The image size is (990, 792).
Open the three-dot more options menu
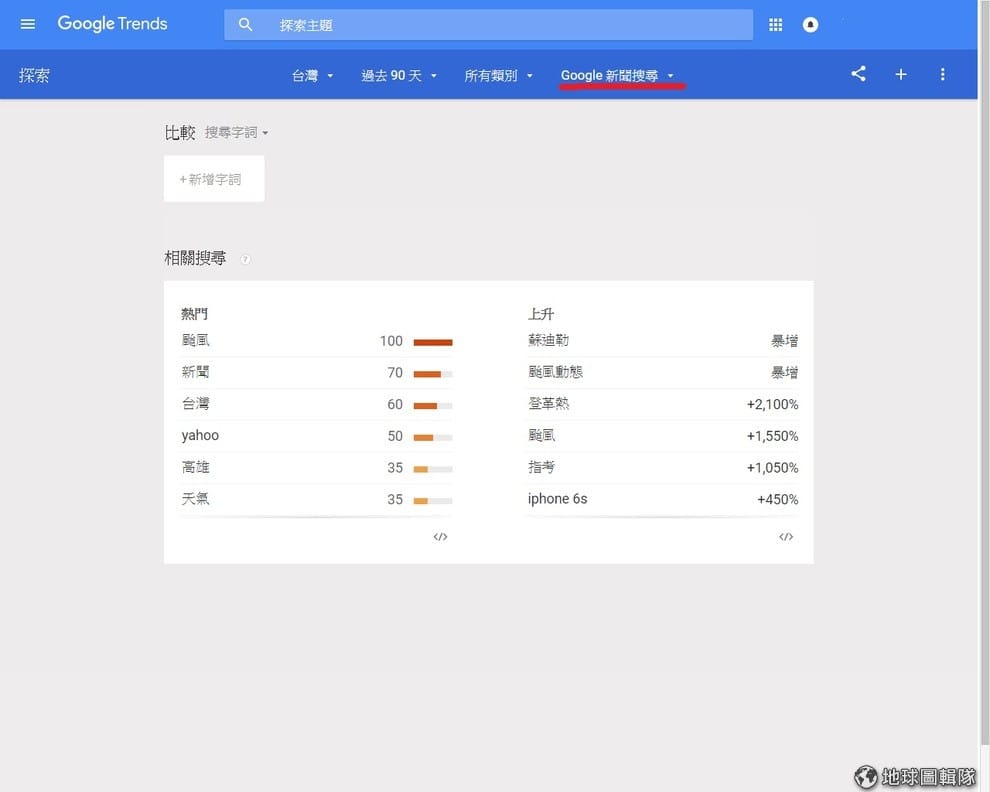pos(943,75)
